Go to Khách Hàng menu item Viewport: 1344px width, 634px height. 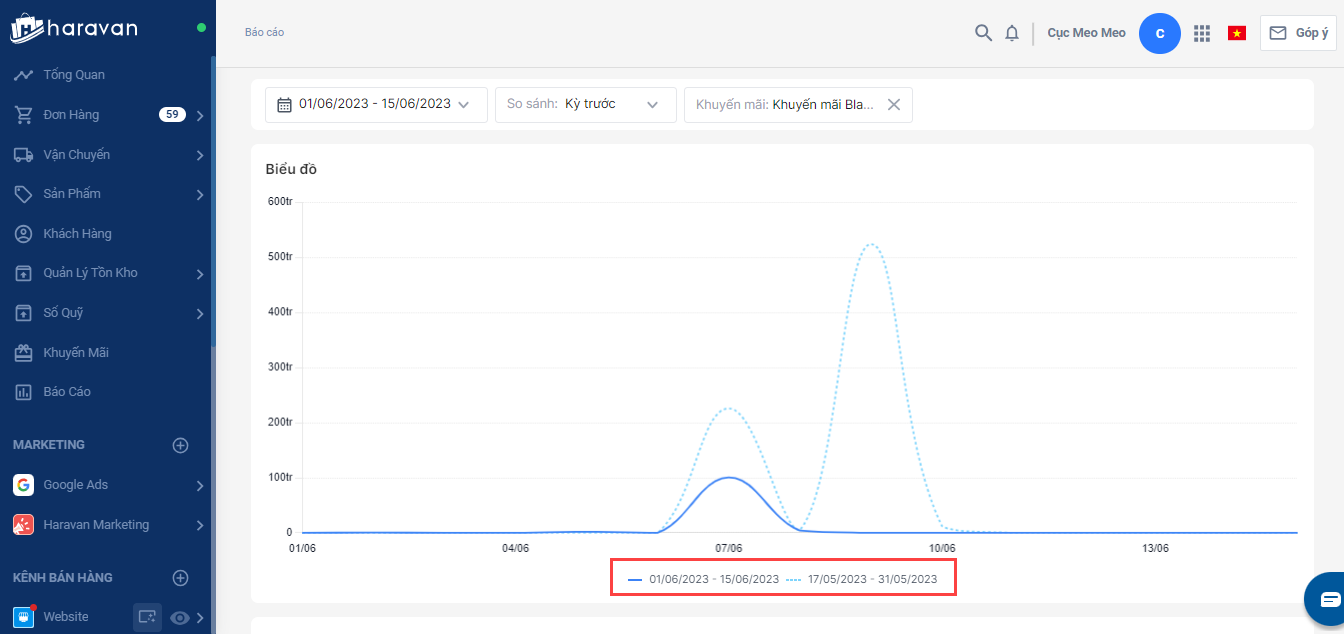(77, 234)
